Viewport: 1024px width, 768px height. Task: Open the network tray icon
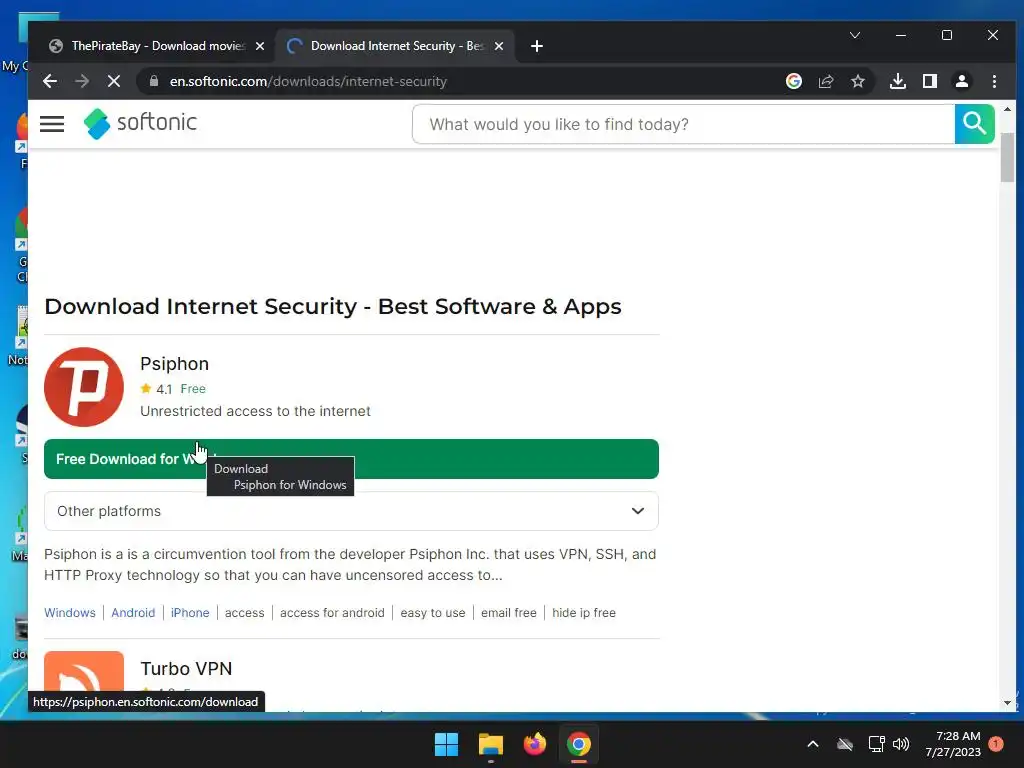pyautogui.click(x=876, y=744)
